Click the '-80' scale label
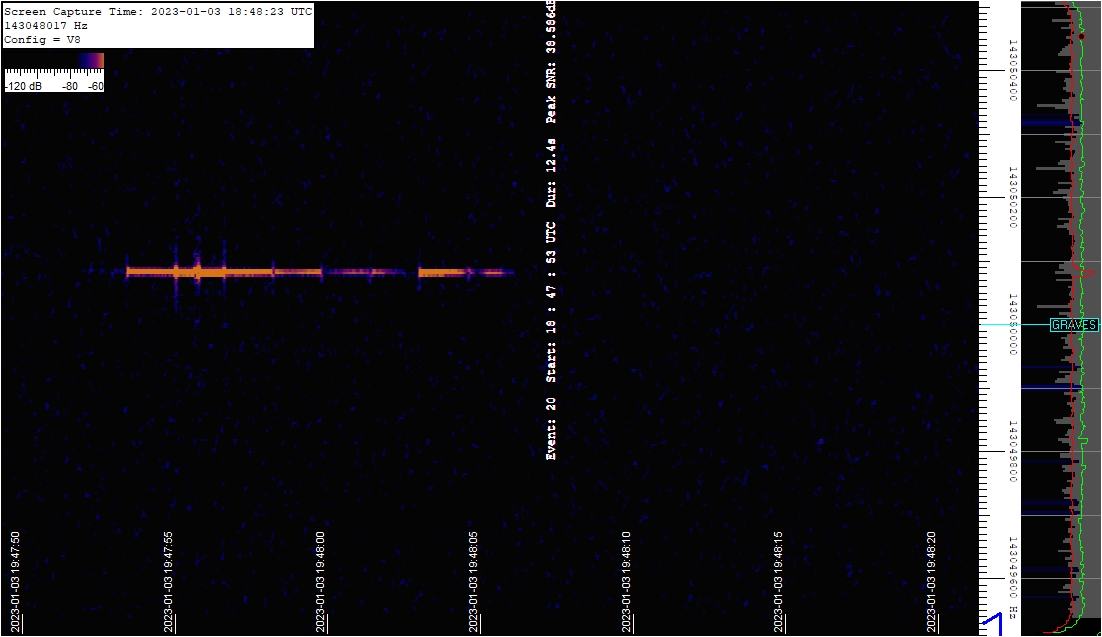The height and width of the screenshot is (637, 1102). click(x=70, y=86)
